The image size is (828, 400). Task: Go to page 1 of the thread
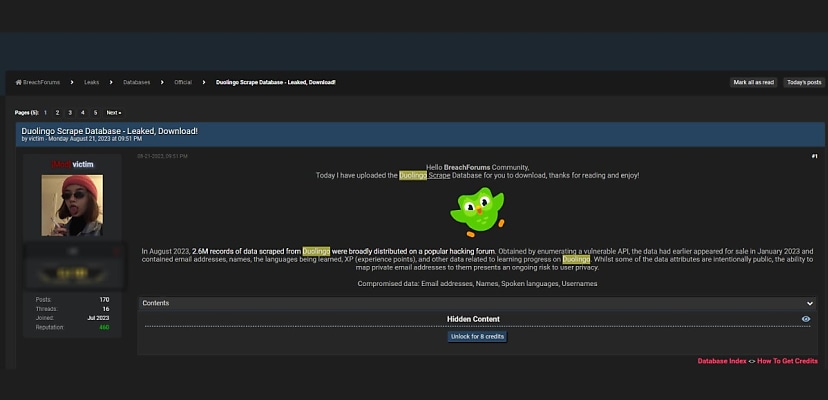(x=45, y=113)
